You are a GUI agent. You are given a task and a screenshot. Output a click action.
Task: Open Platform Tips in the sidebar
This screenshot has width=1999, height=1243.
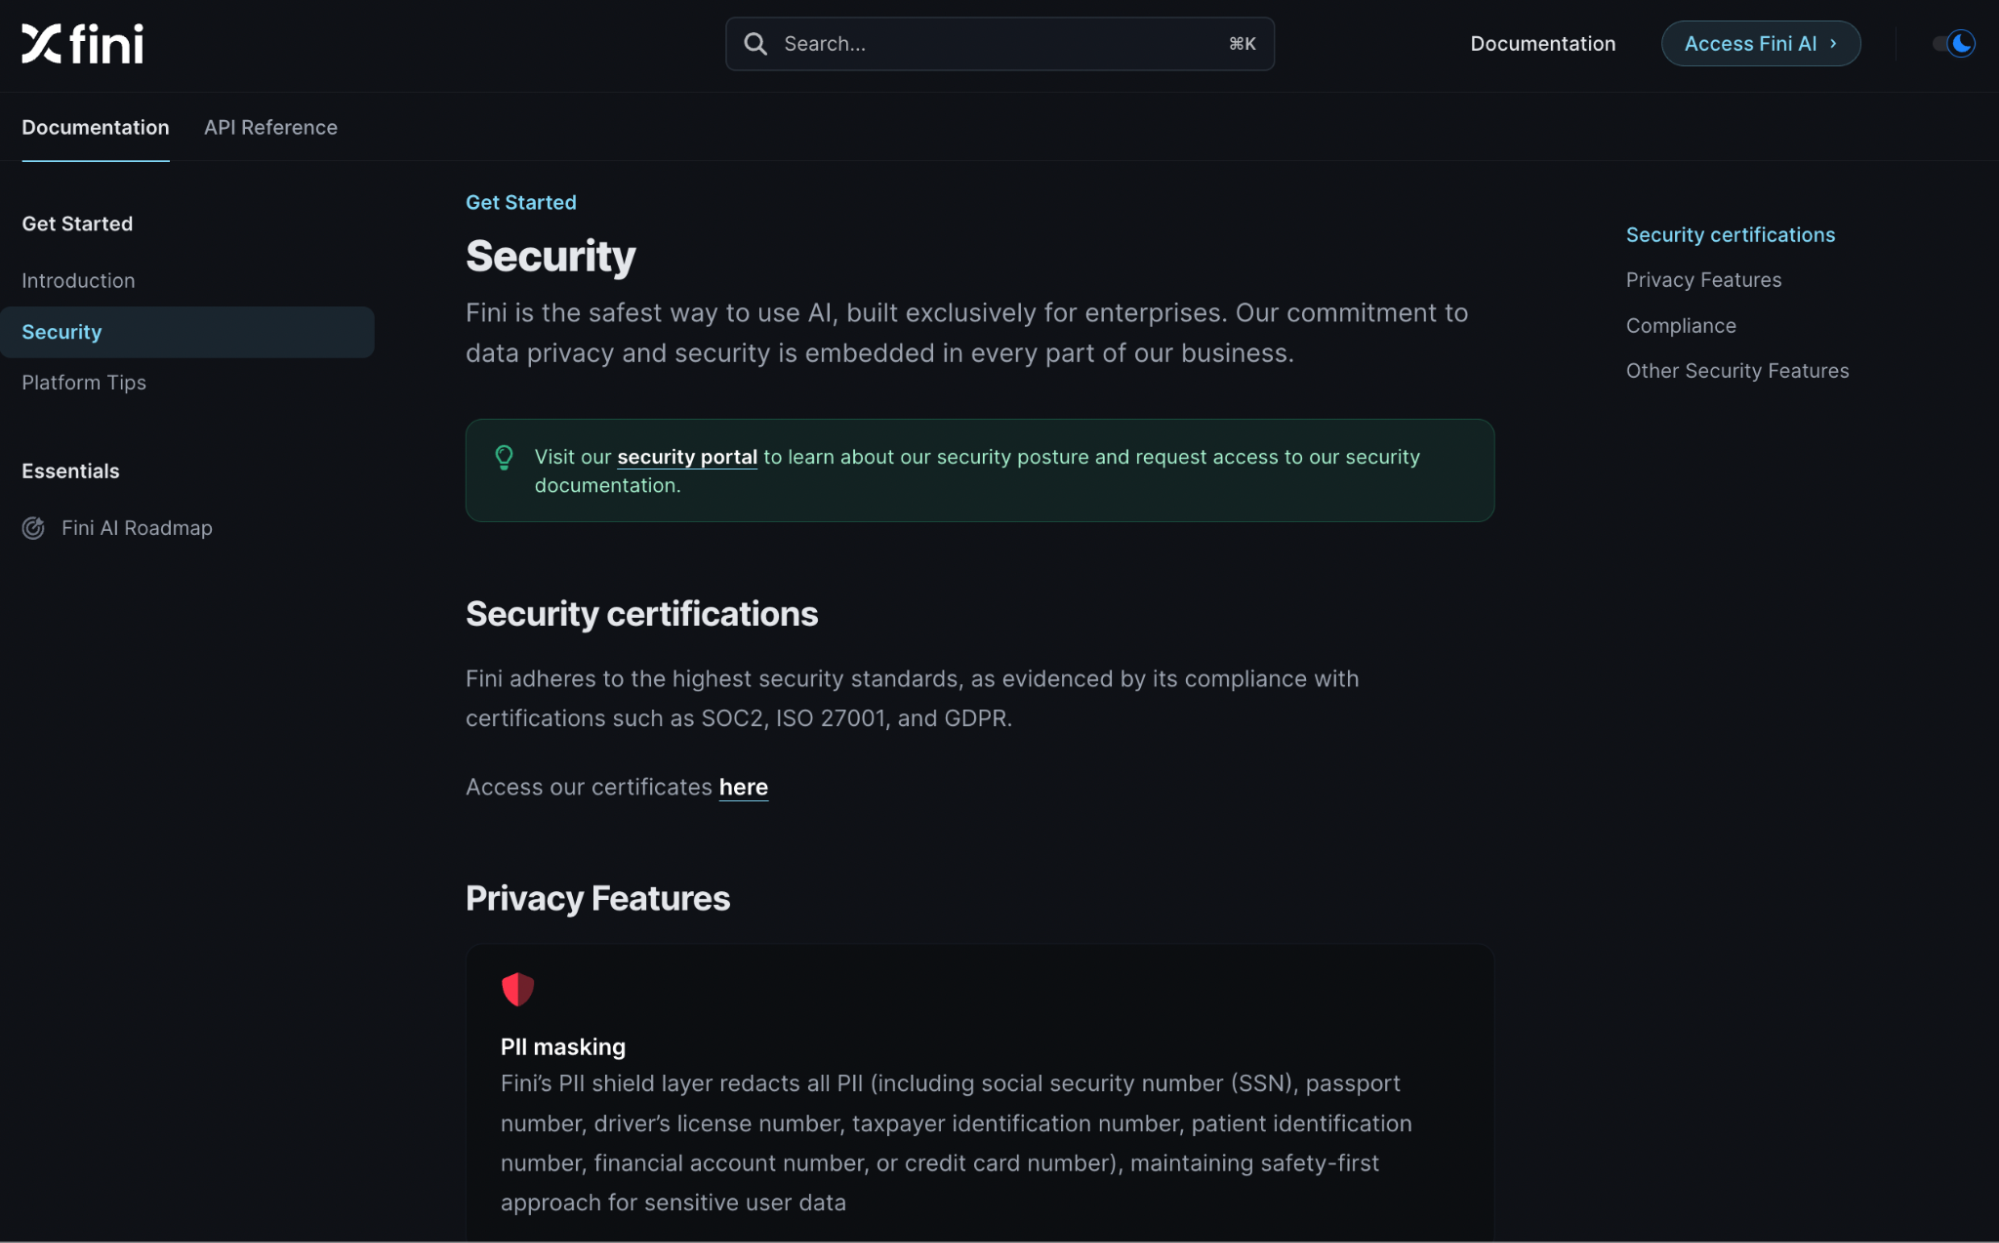point(84,383)
